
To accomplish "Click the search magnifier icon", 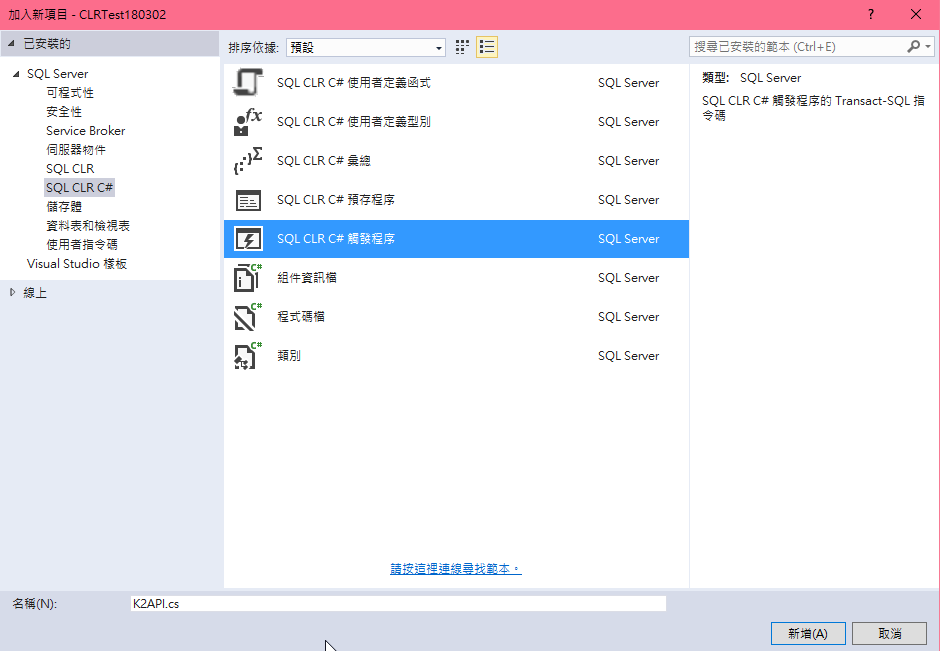I will tap(913, 46).
